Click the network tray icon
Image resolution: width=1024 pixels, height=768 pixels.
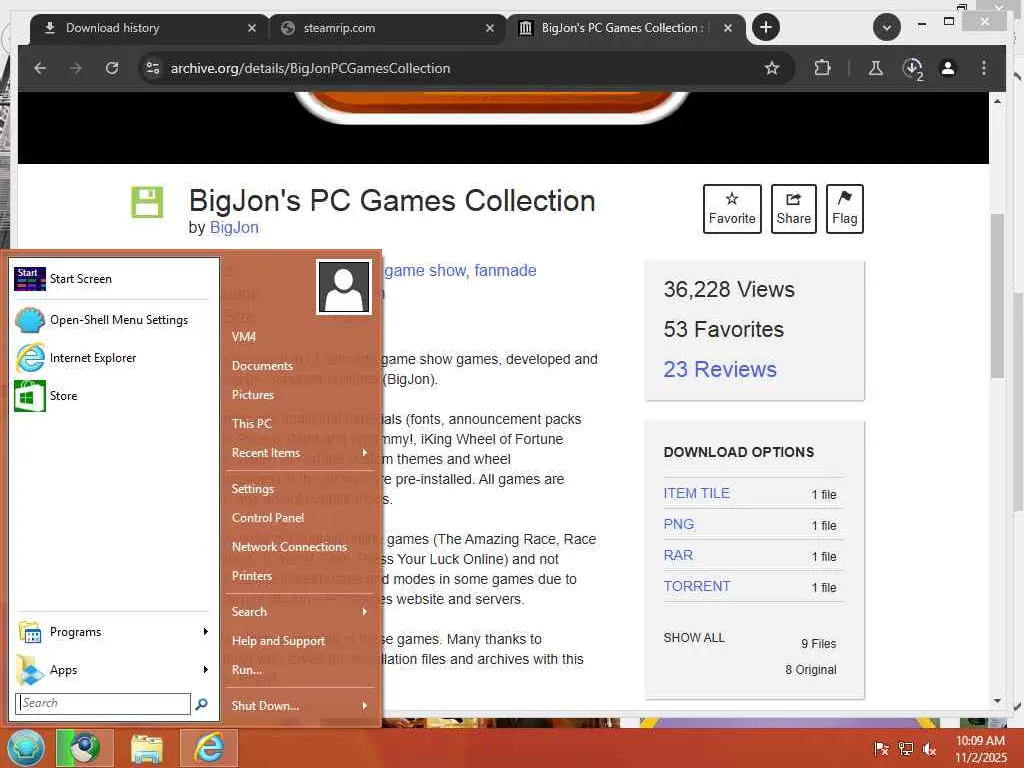905,749
